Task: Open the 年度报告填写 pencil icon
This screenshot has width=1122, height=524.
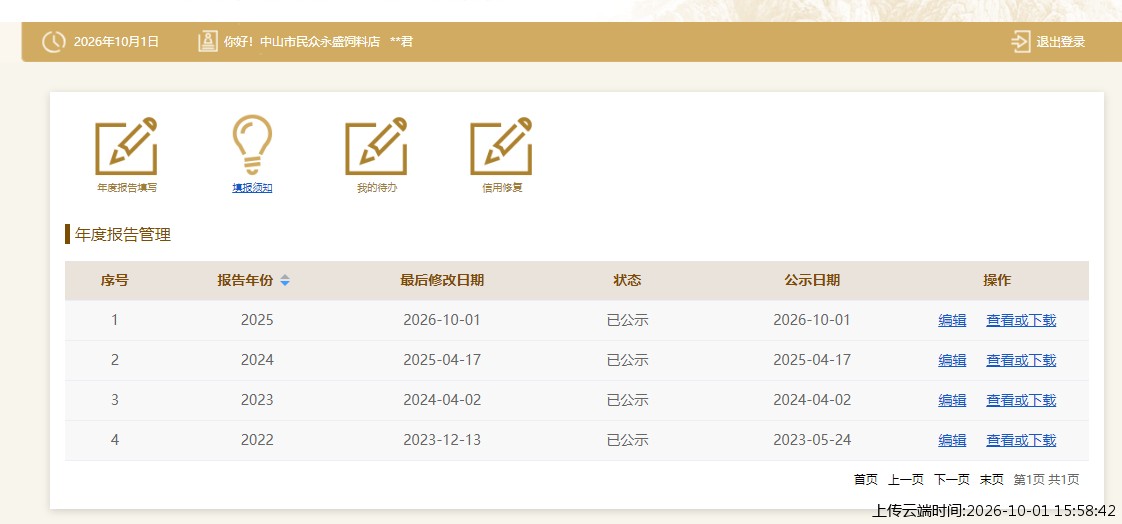Action: [126, 146]
